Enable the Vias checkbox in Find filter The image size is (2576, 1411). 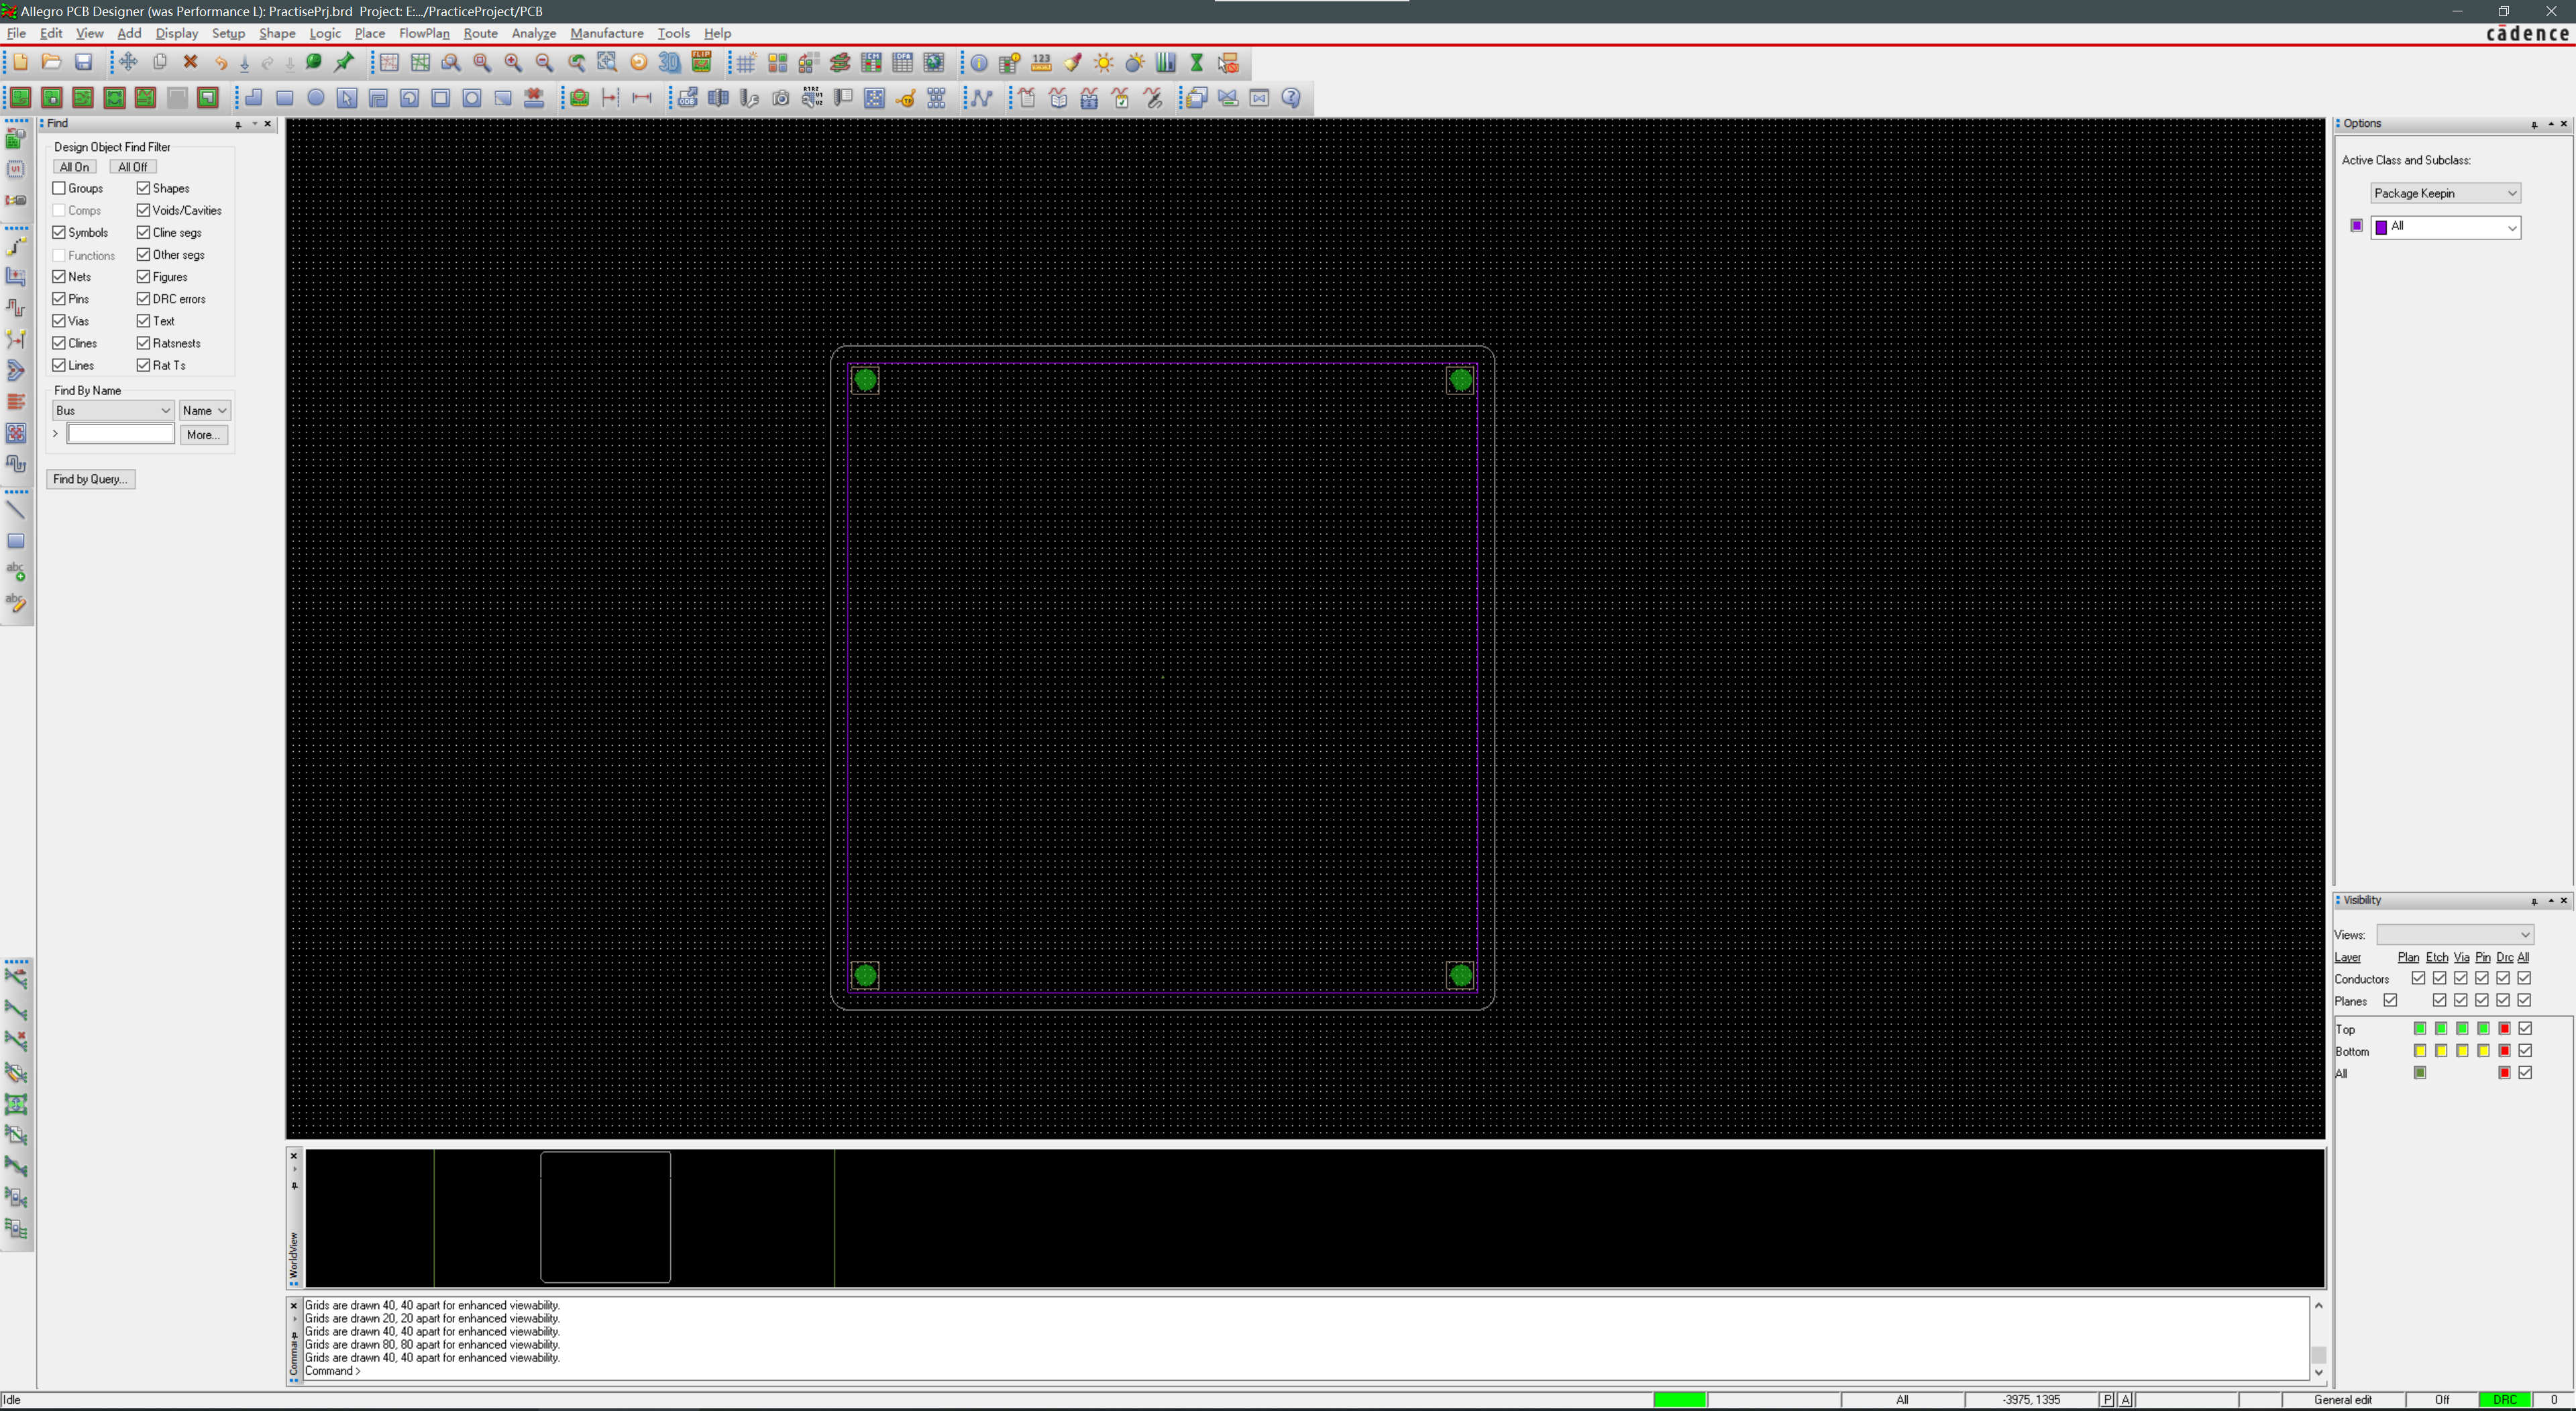click(59, 320)
